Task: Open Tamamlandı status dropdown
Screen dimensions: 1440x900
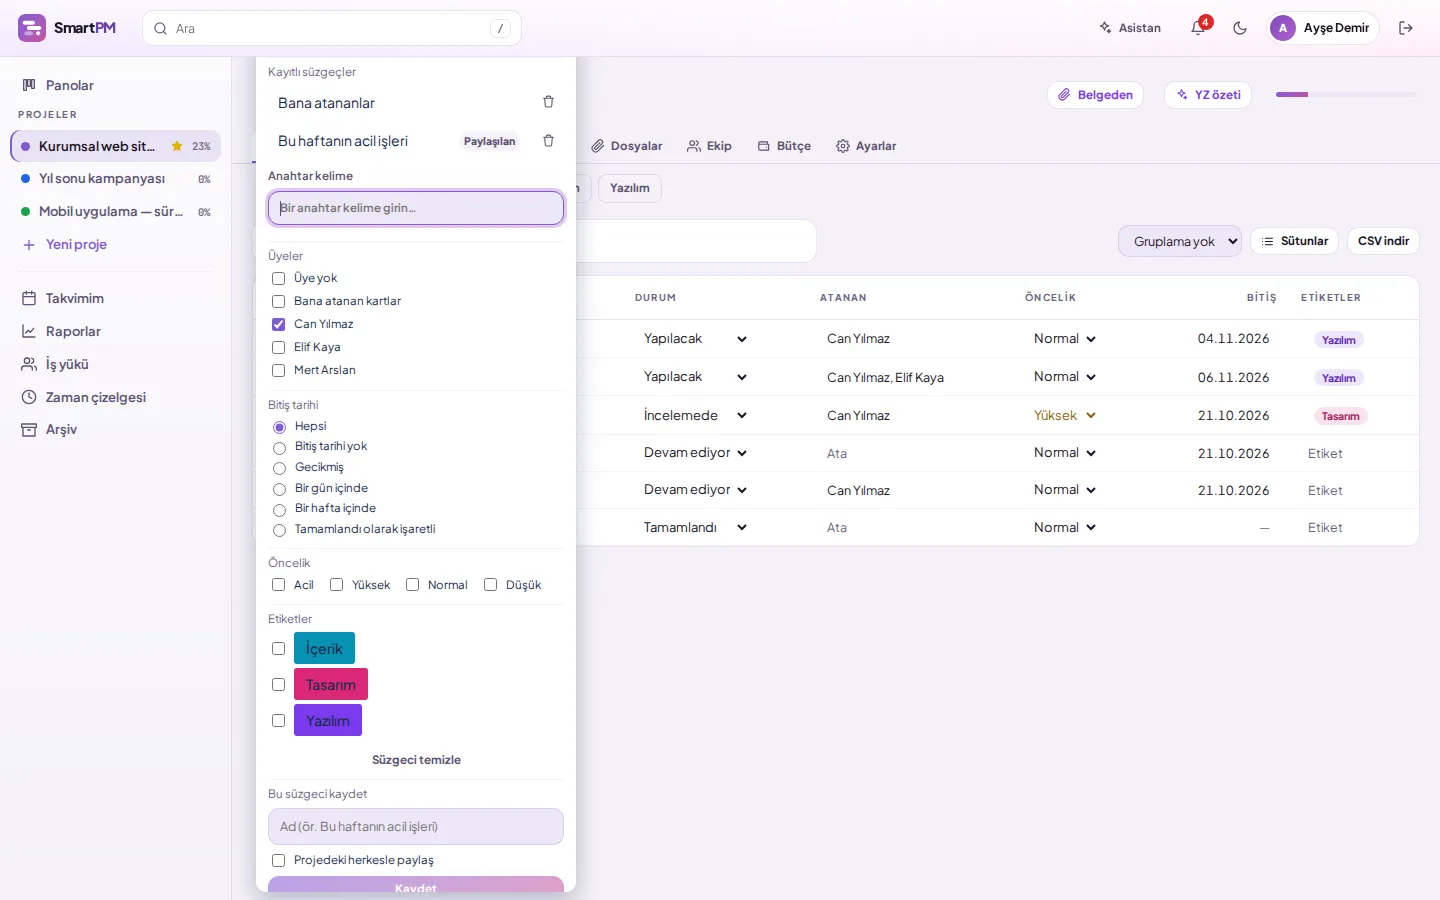Action: (695, 527)
